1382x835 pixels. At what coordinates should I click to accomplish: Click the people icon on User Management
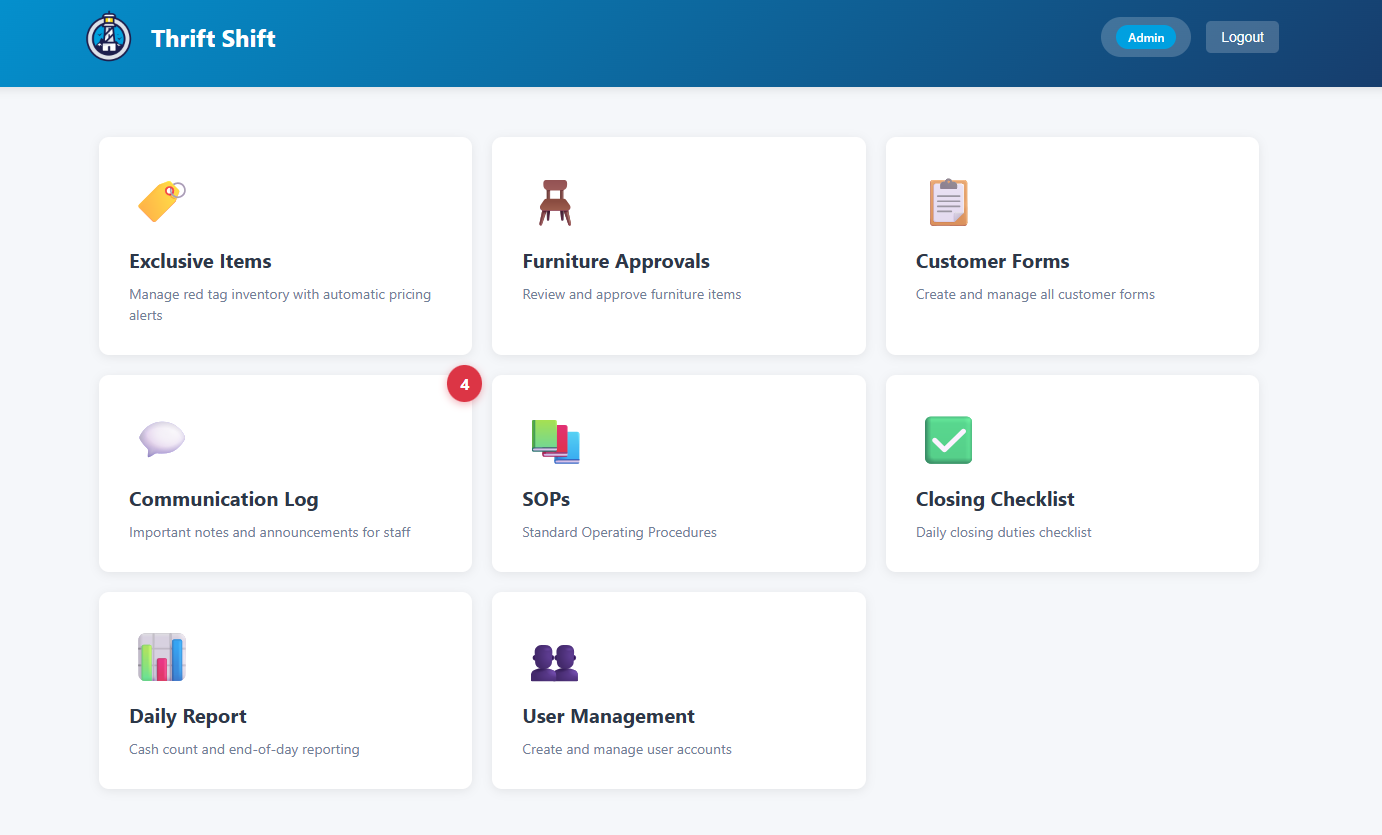point(554,657)
